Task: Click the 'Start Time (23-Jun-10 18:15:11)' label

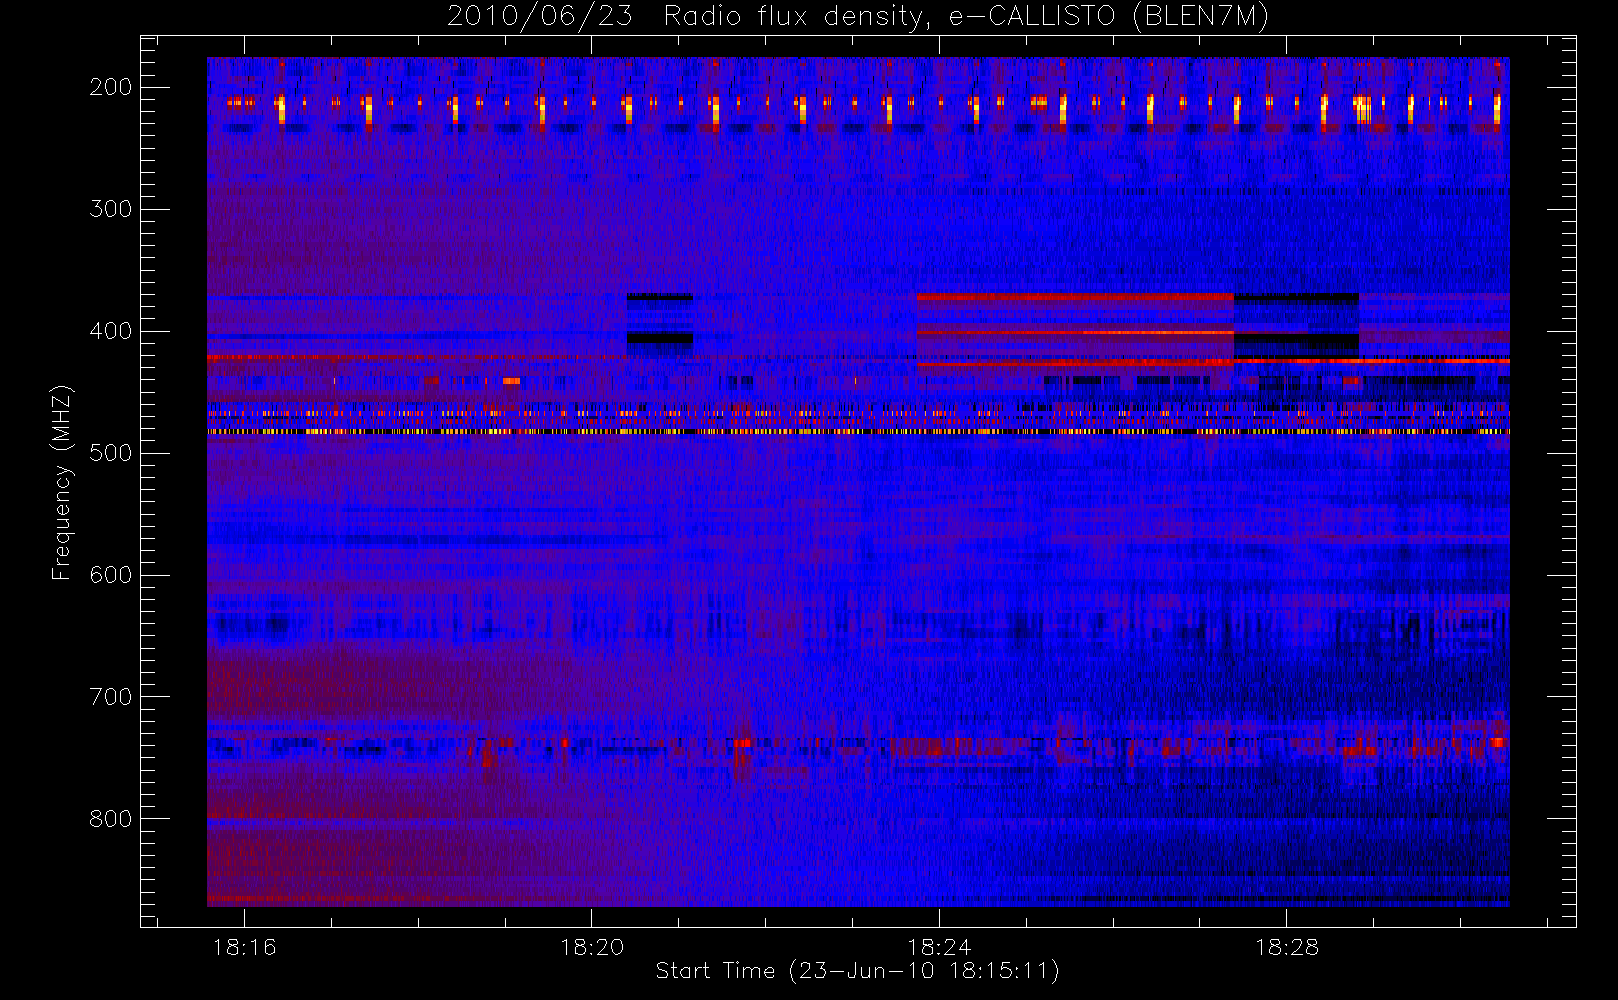Action: point(858,970)
